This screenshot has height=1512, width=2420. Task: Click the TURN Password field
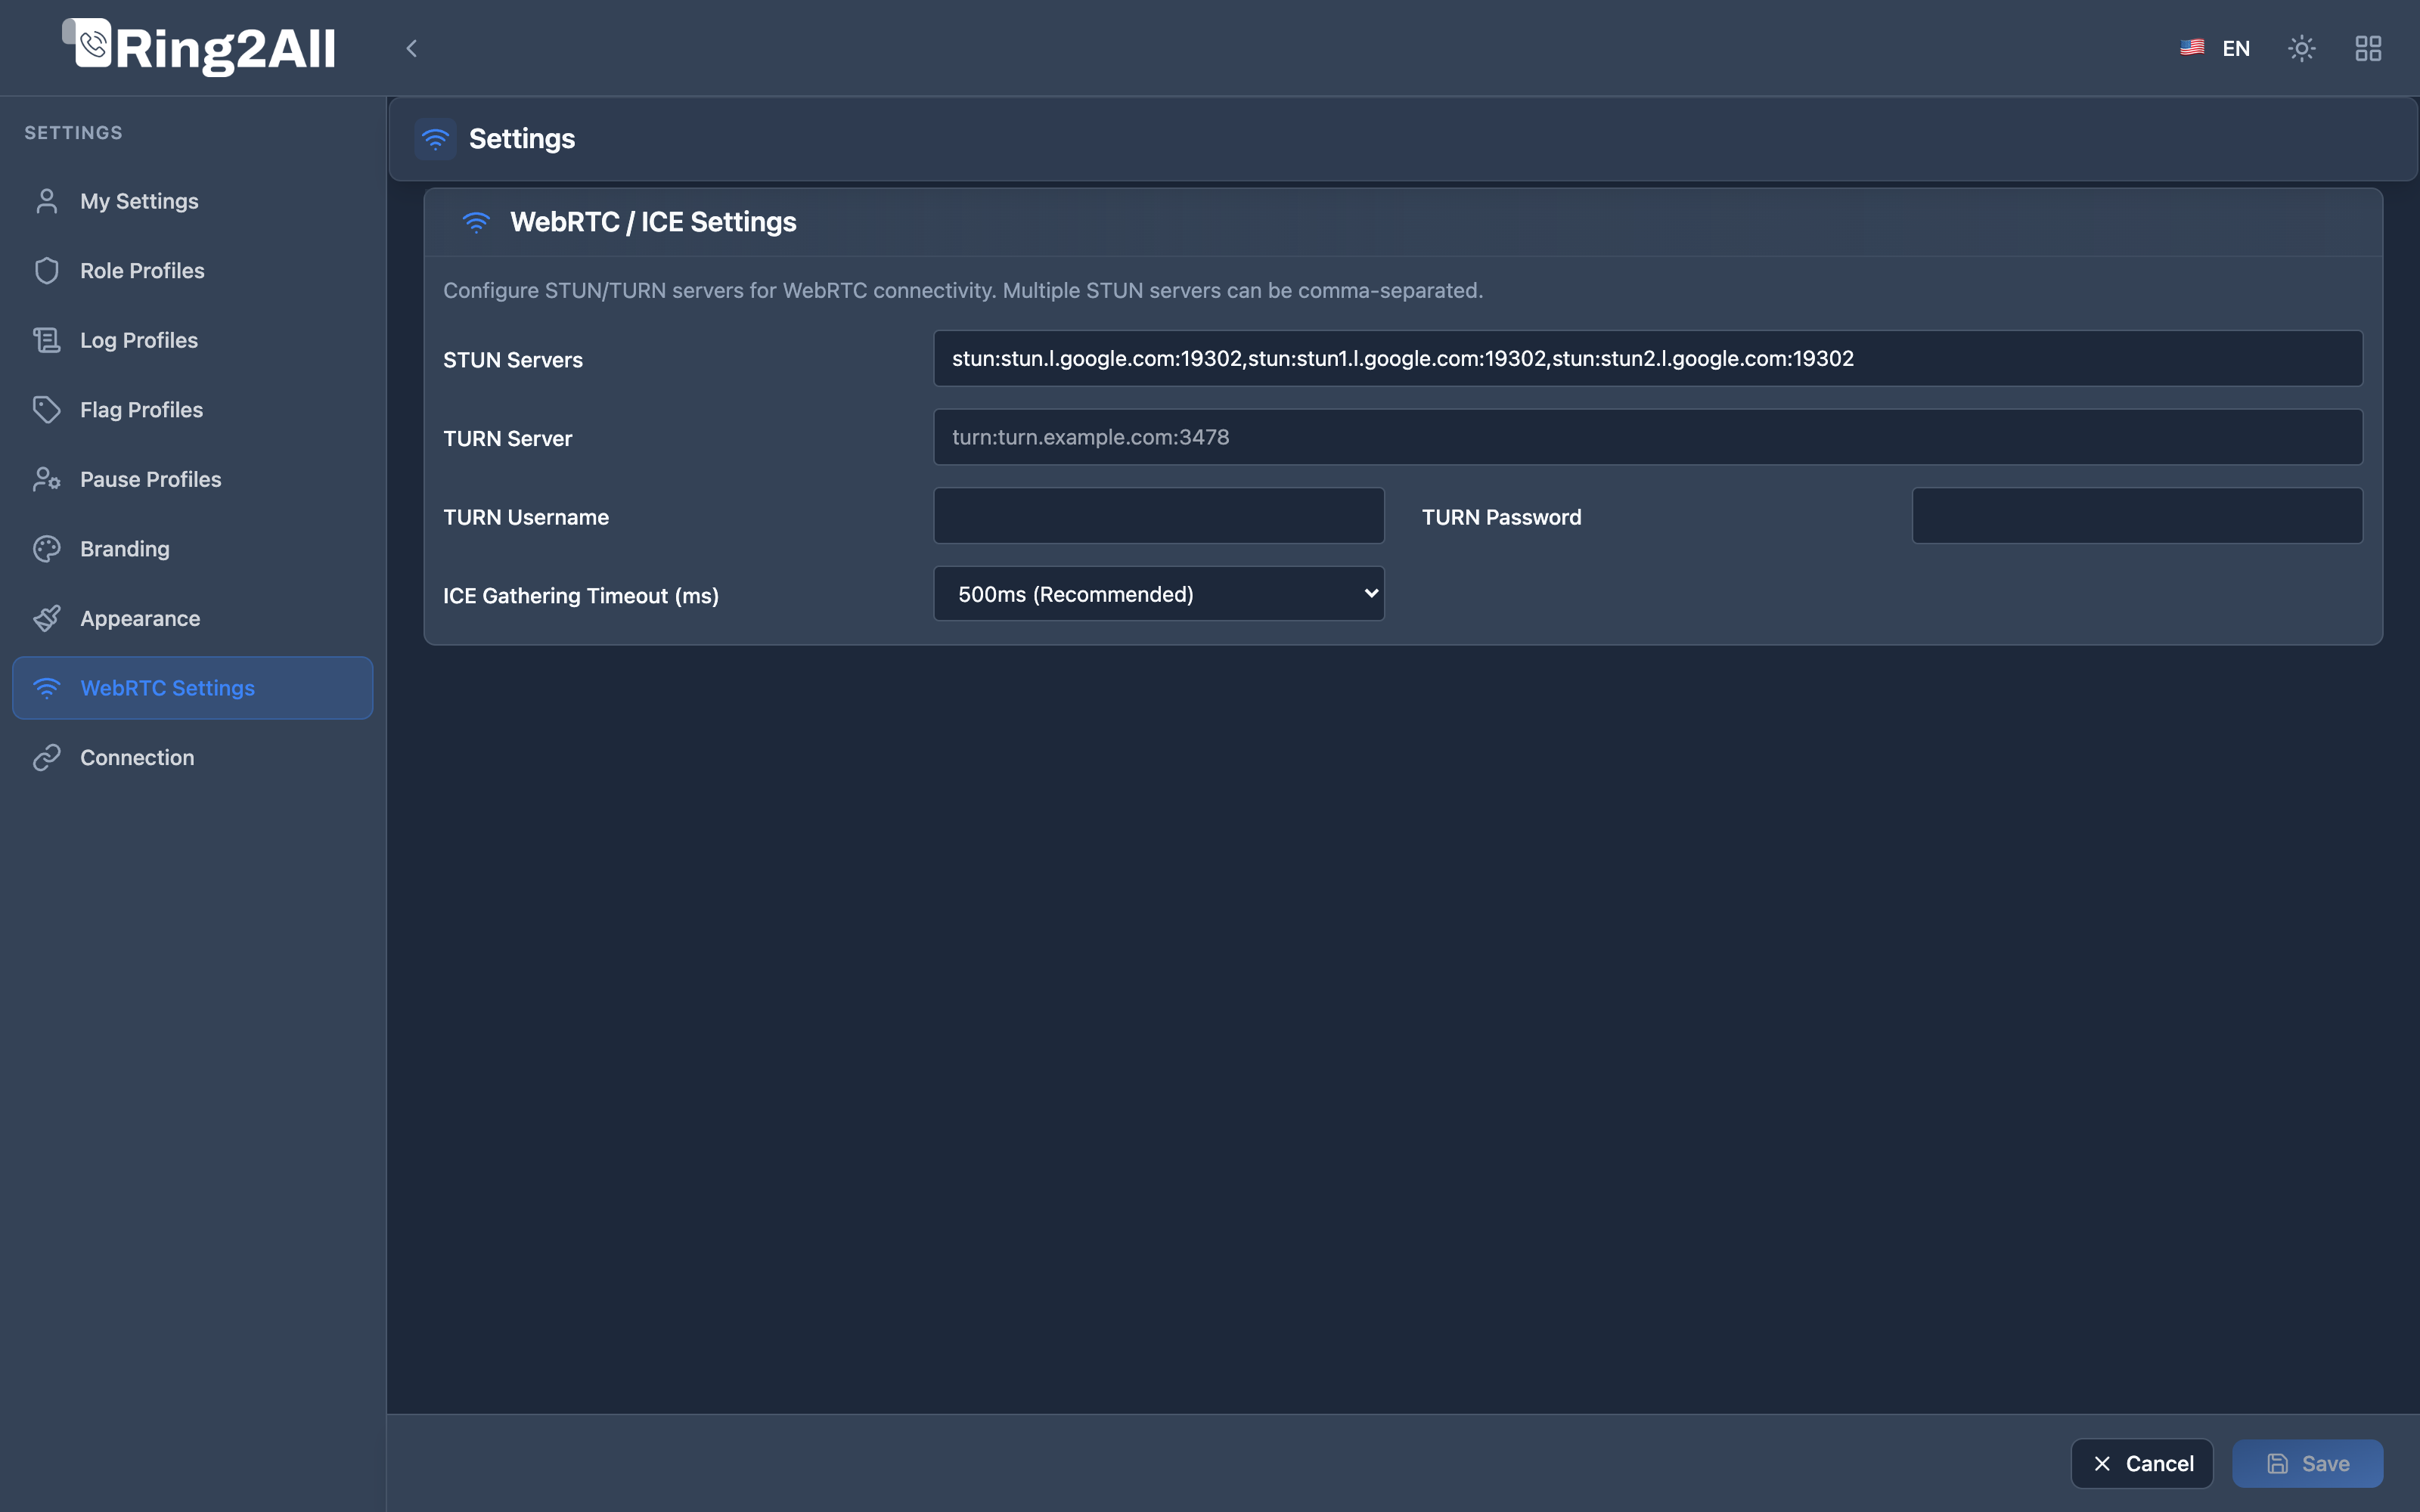click(2137, 516)
